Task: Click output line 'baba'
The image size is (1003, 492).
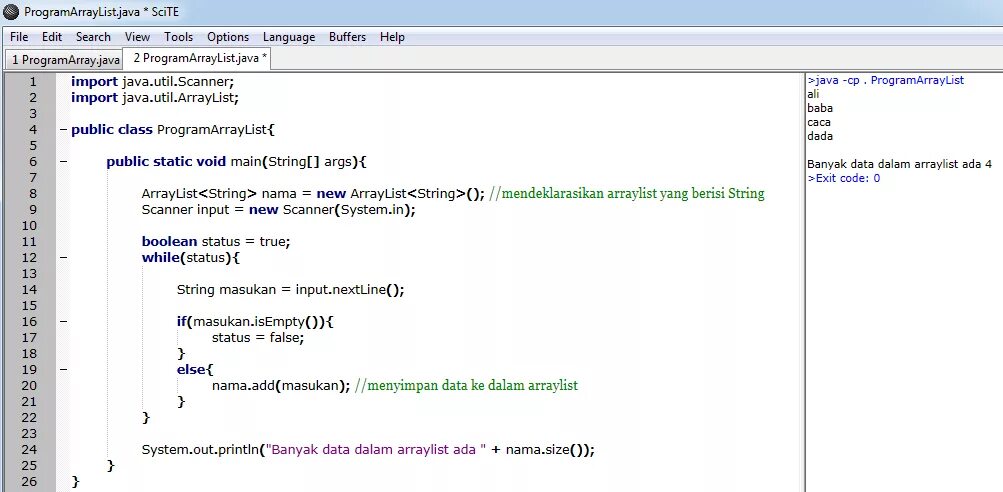Action: pyautogui.click(x=820, y=108)
